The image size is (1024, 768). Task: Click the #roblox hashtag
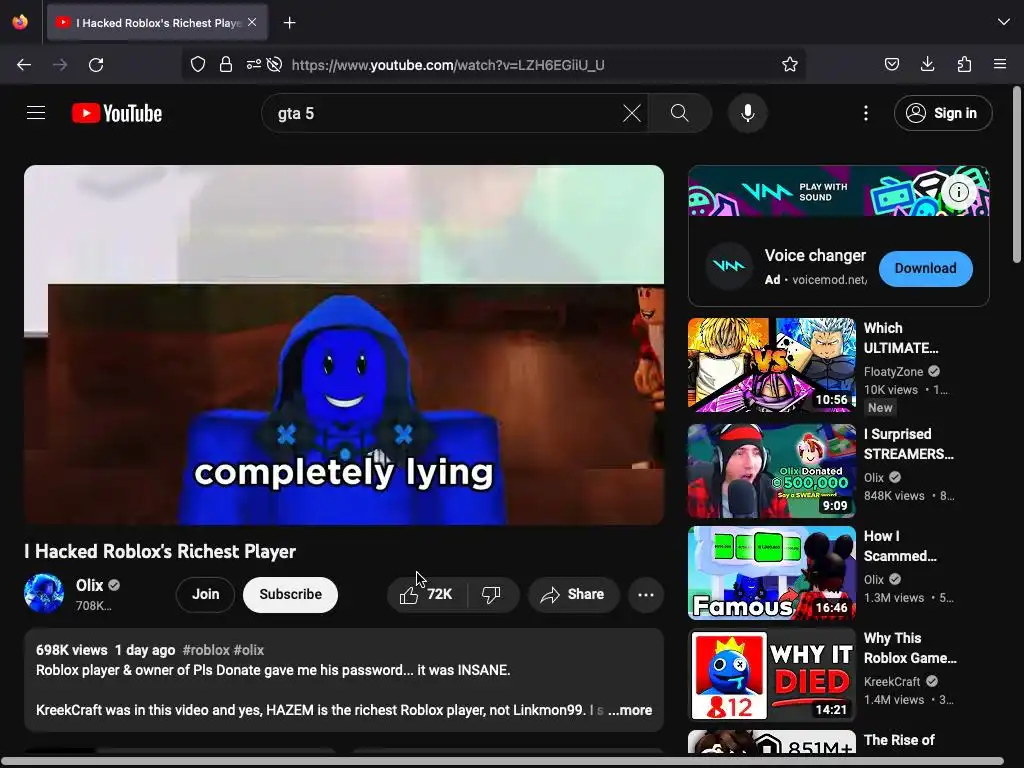206,650
